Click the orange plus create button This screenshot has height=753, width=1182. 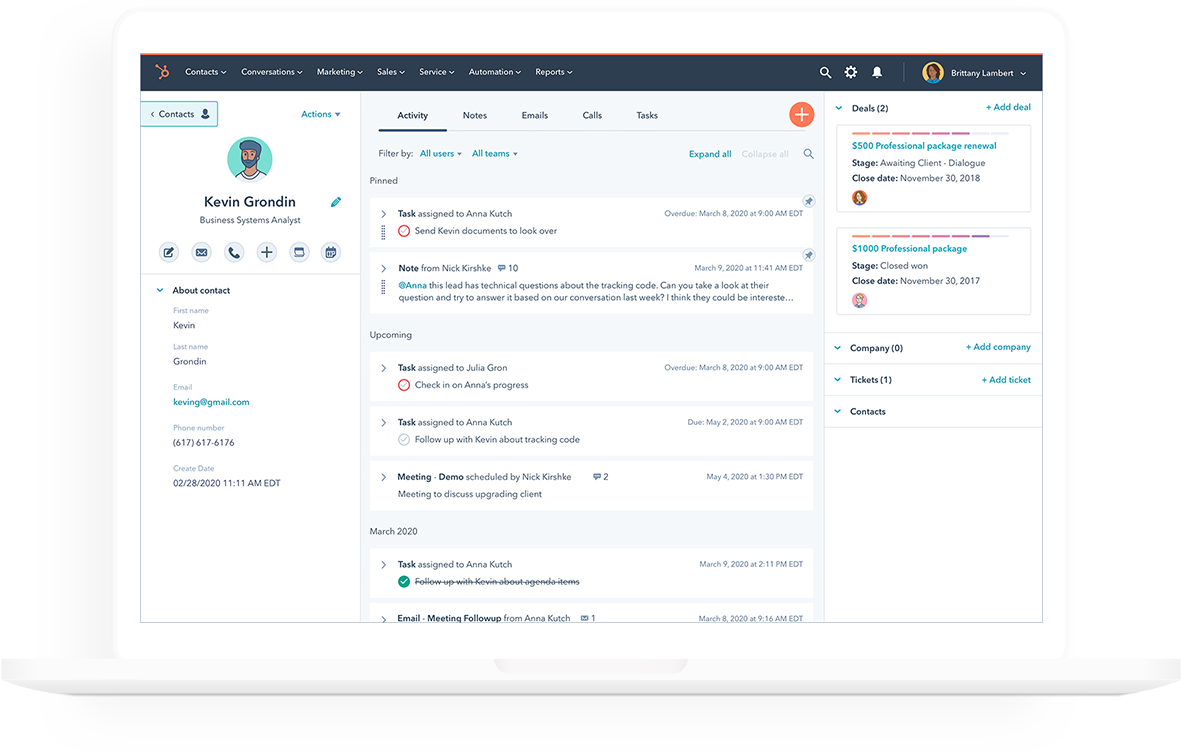(x=801, y=115)
